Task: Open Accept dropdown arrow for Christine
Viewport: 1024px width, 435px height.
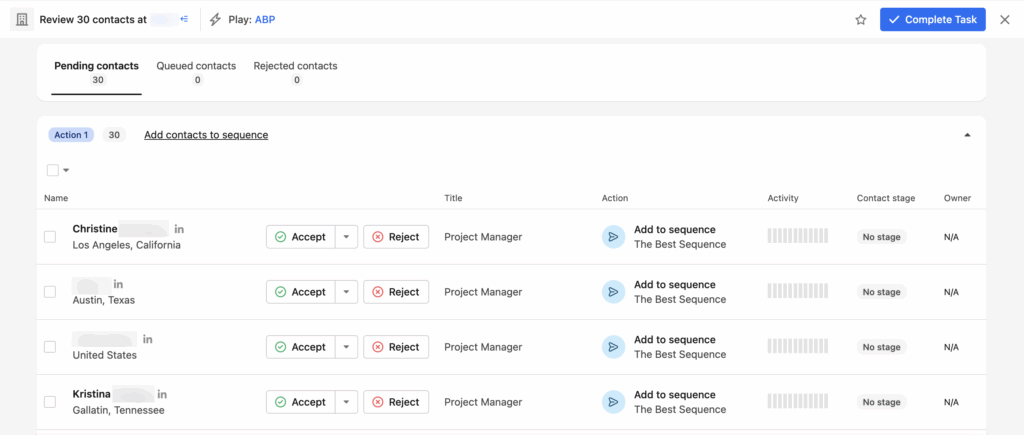Action: click(x=345, y=237)
